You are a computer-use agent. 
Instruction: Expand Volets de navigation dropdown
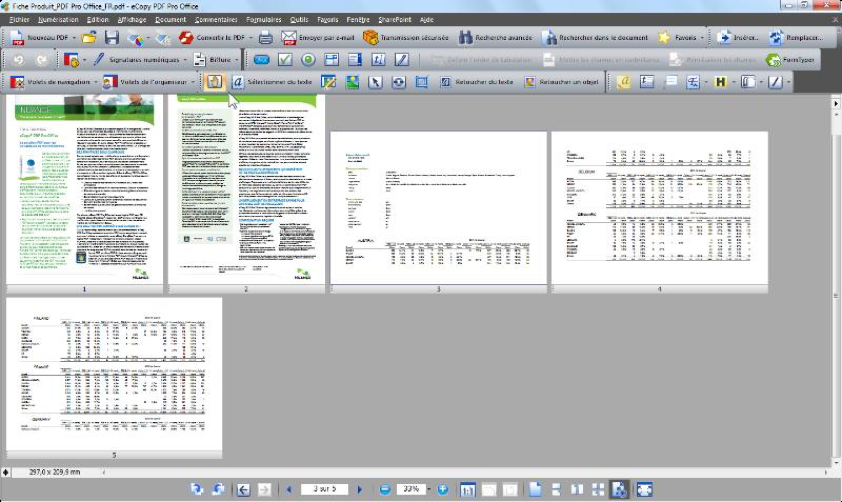(x=96, y=82)
